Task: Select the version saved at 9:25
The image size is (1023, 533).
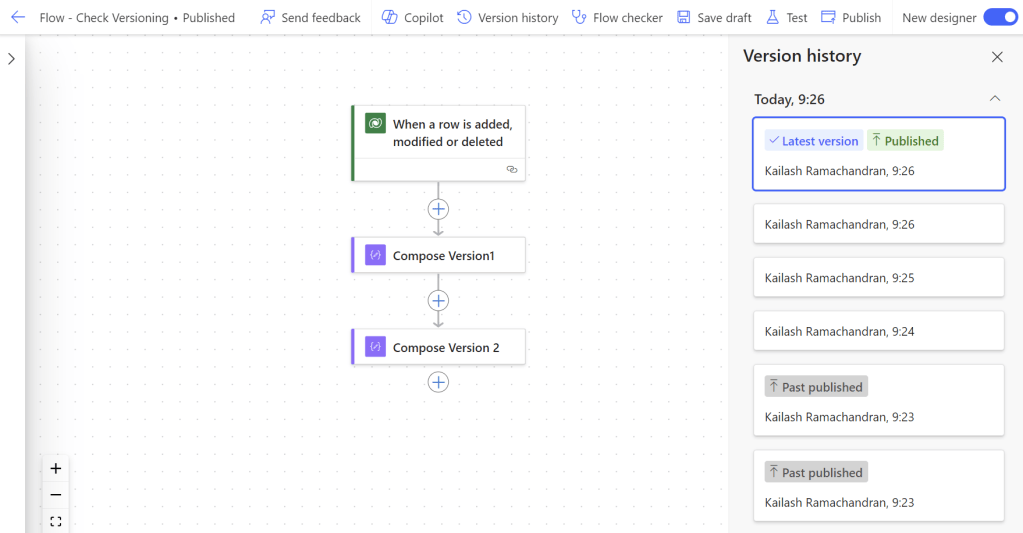Action: [x=878, y=277]
